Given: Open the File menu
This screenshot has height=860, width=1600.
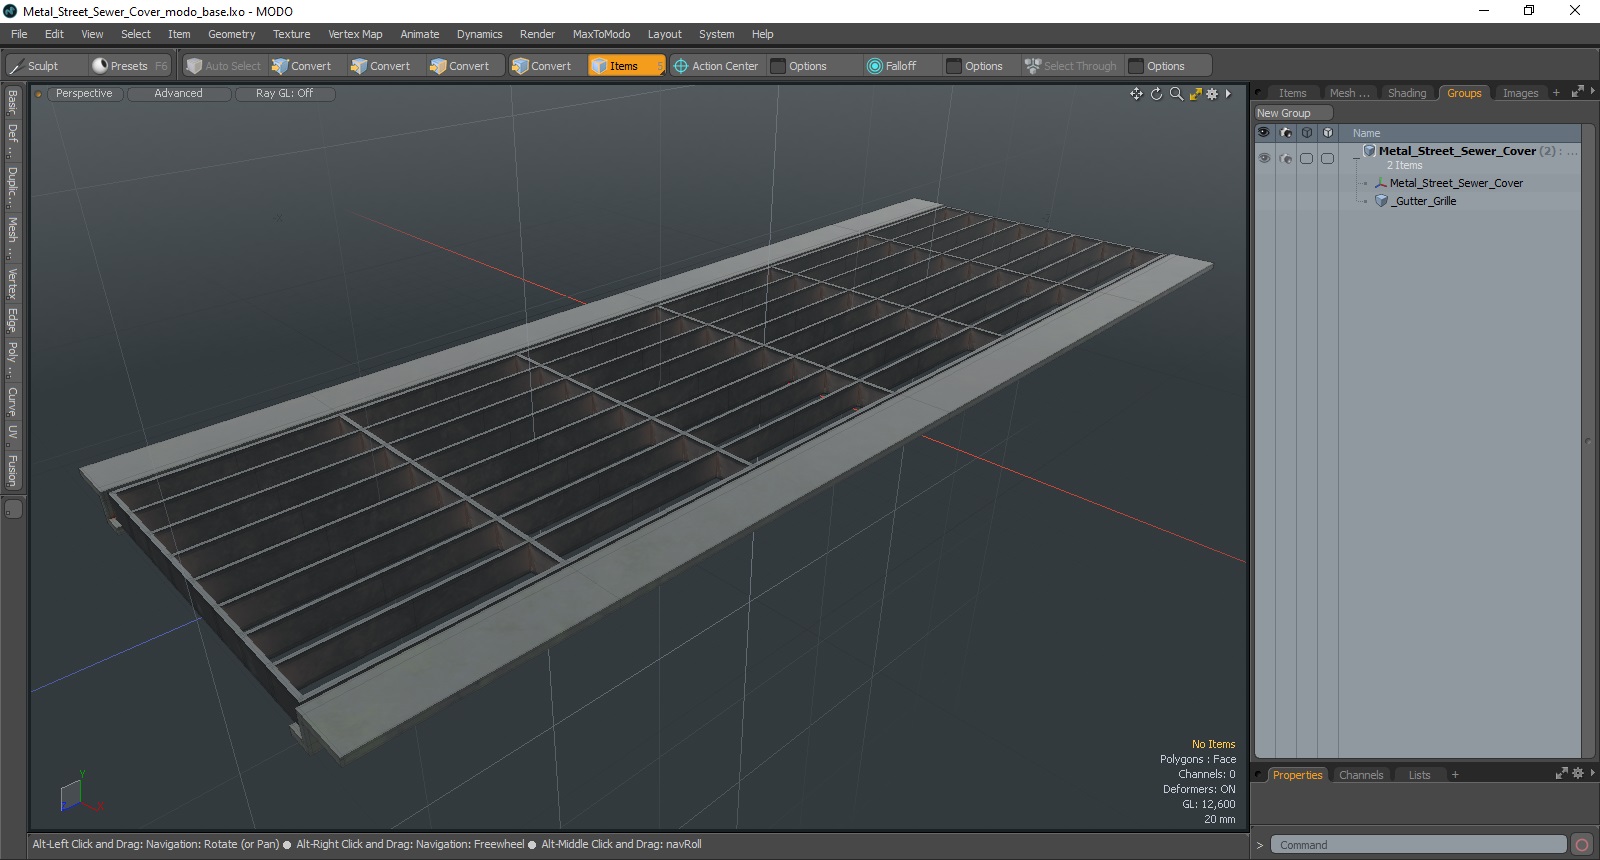Looking at the screenshot, I should pos(19,34).
